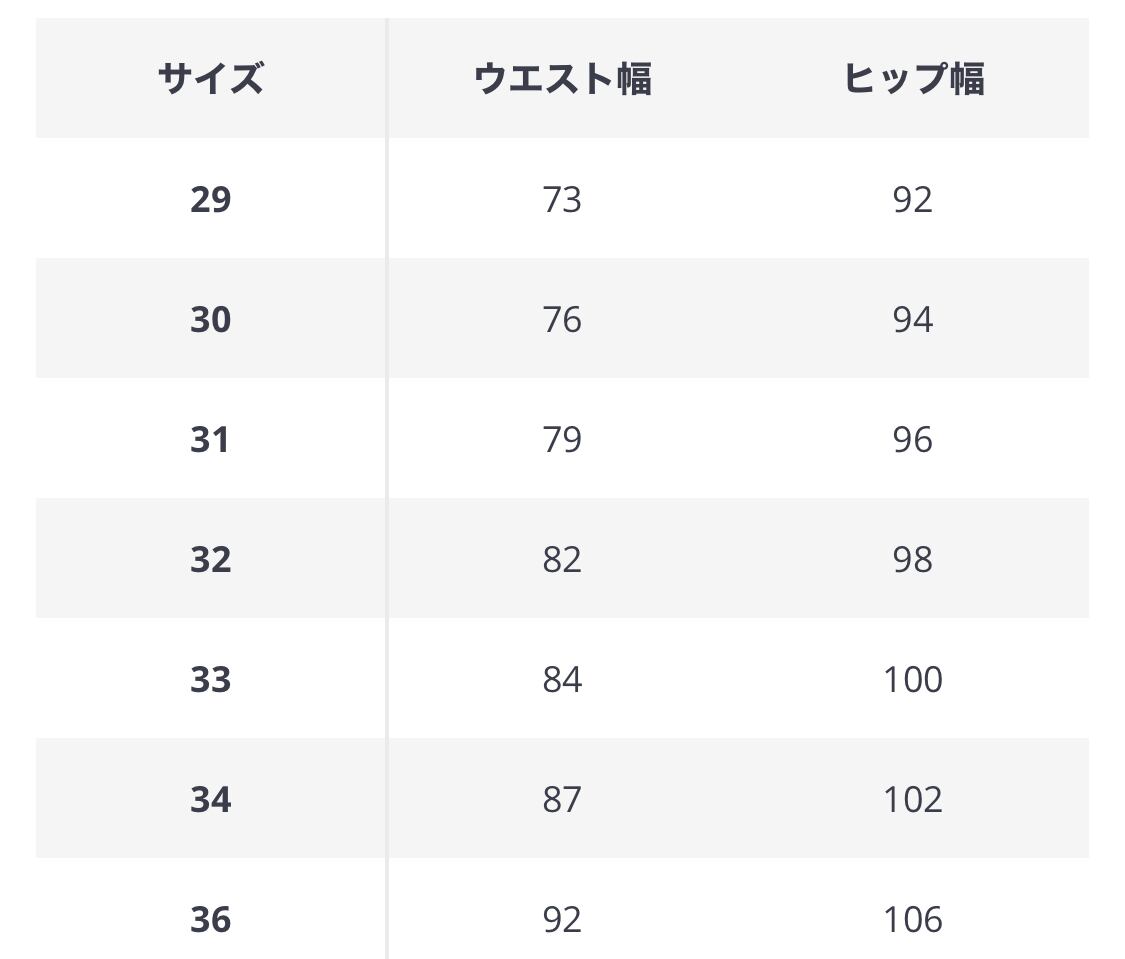Click hip value 100 cell
The height and width of the screenshot is (959, 1125).
[913, 679]
